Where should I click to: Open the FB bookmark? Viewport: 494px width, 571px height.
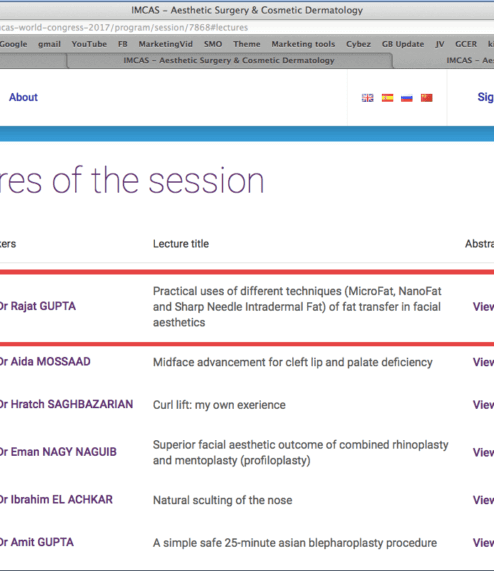tap(123, 44)
